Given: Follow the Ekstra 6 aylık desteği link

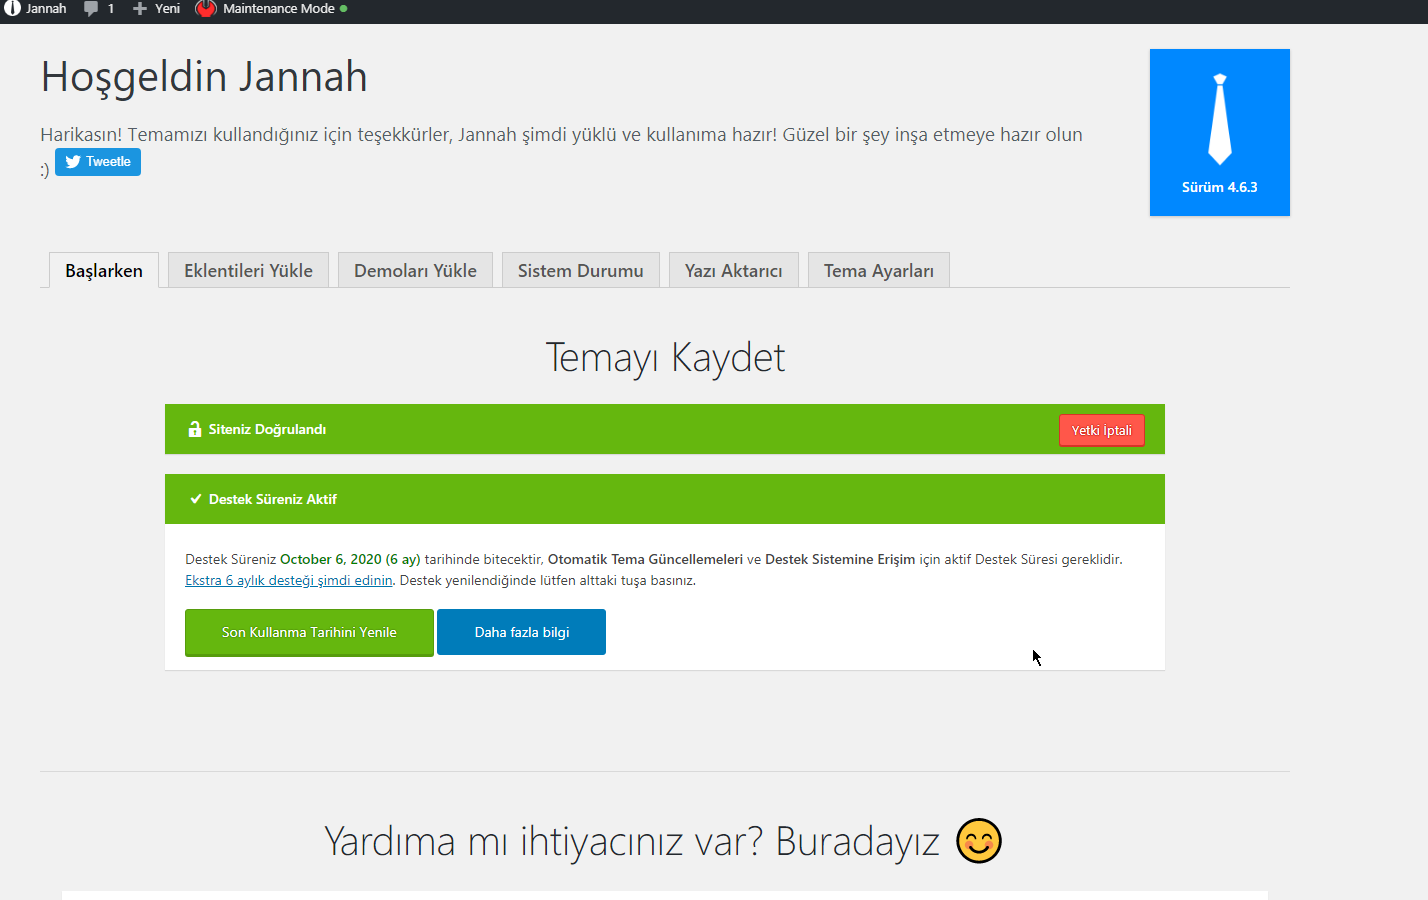Looking at the screenshot, I should 289,580.
